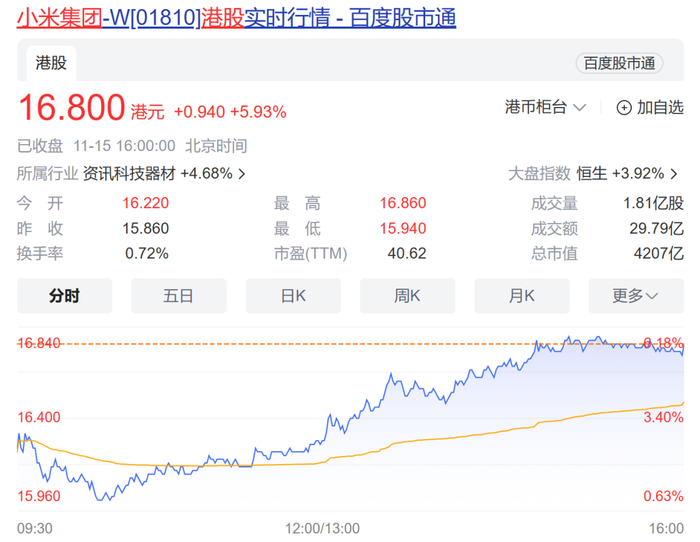Click the 加自选 plus icon
Screen dimensions: 700x542
pyautogui.click(x=624, y=108)
